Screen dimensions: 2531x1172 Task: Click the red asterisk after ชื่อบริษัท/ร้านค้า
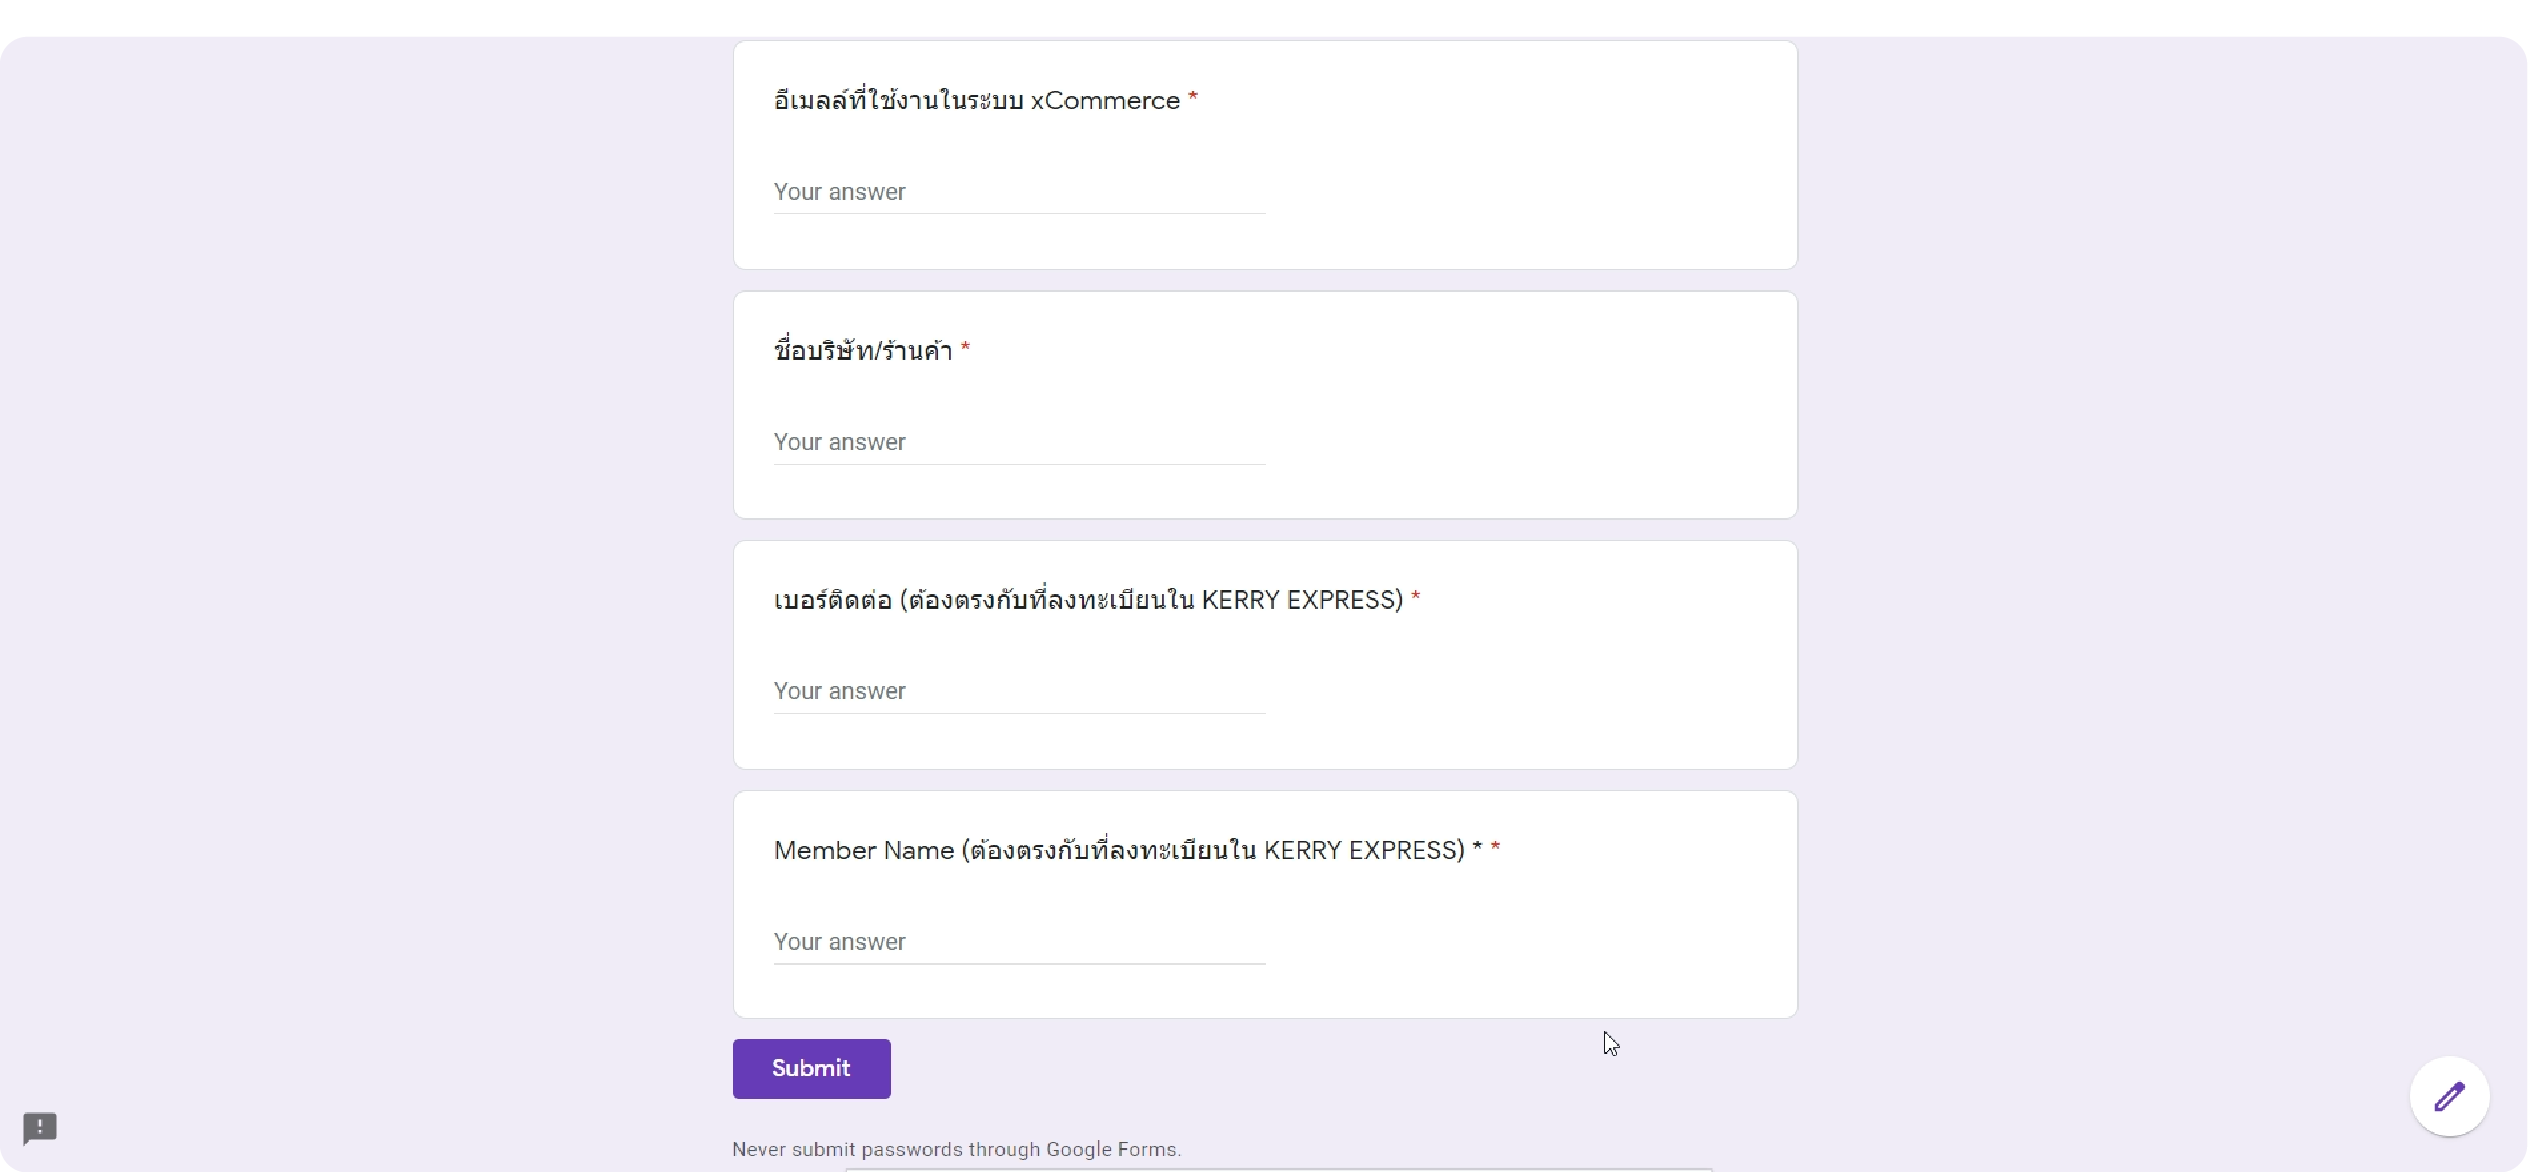pyautogui.click(x=965, y=347)
